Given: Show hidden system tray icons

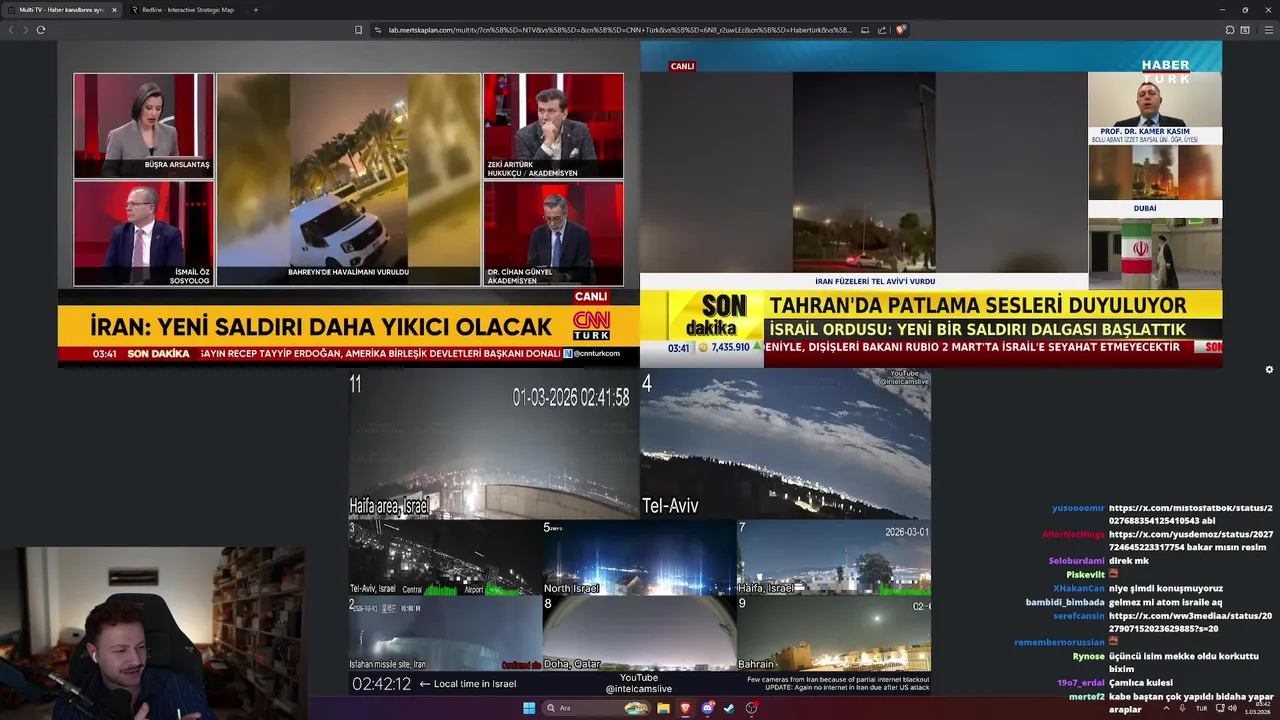Looking at the screenshot, I should 1166,708.
